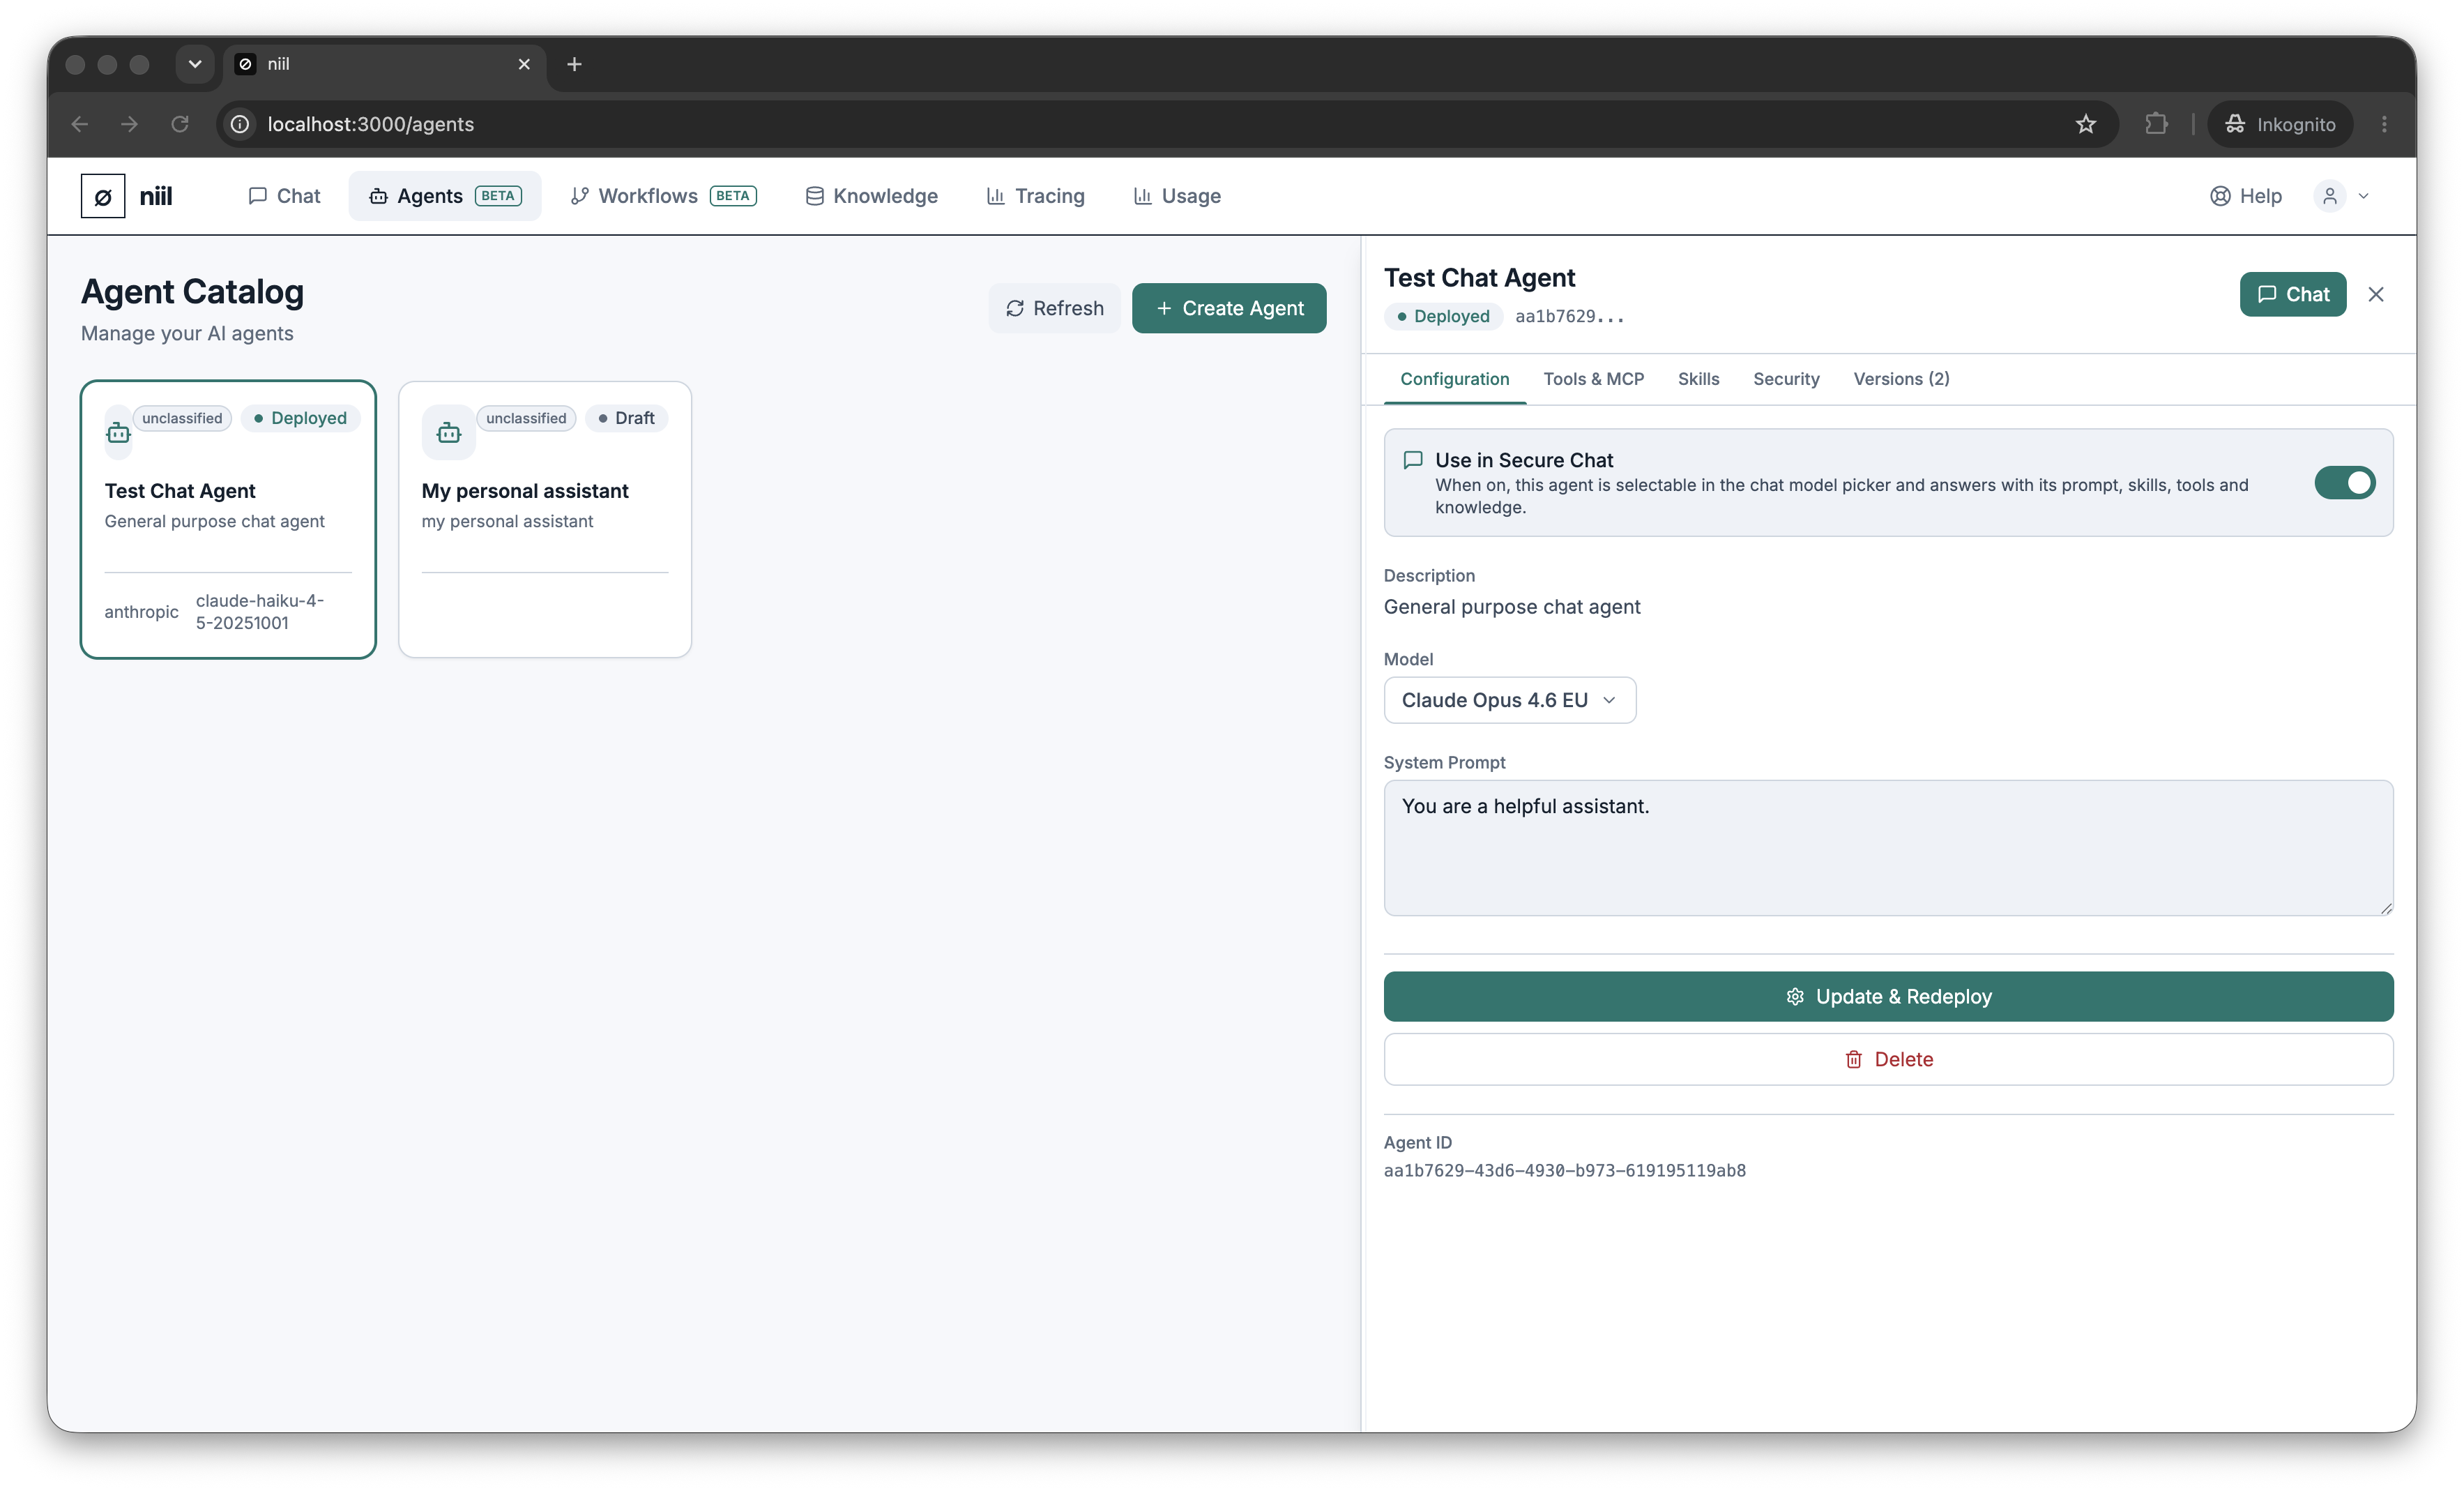
Task: Switch to the Configuration tab
Action: (x=1454, y=379)
